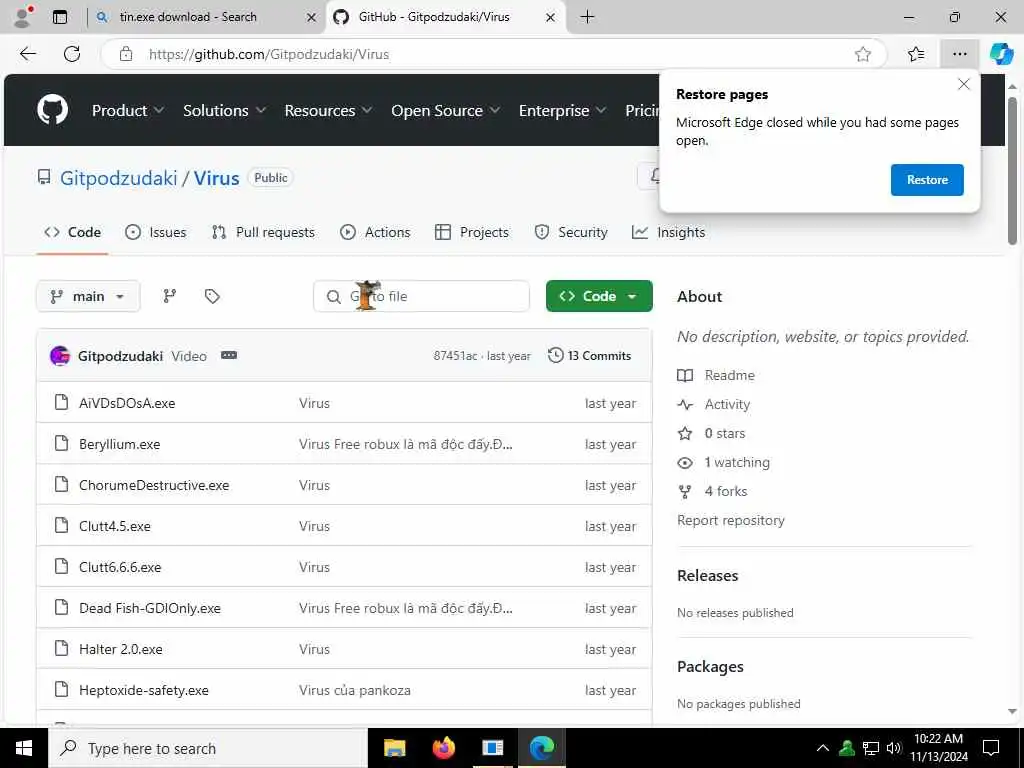Open AiVDsDOsA.exe file
Image resolution: width=1024 pixels, height=768 pixels.
point(127,403)
